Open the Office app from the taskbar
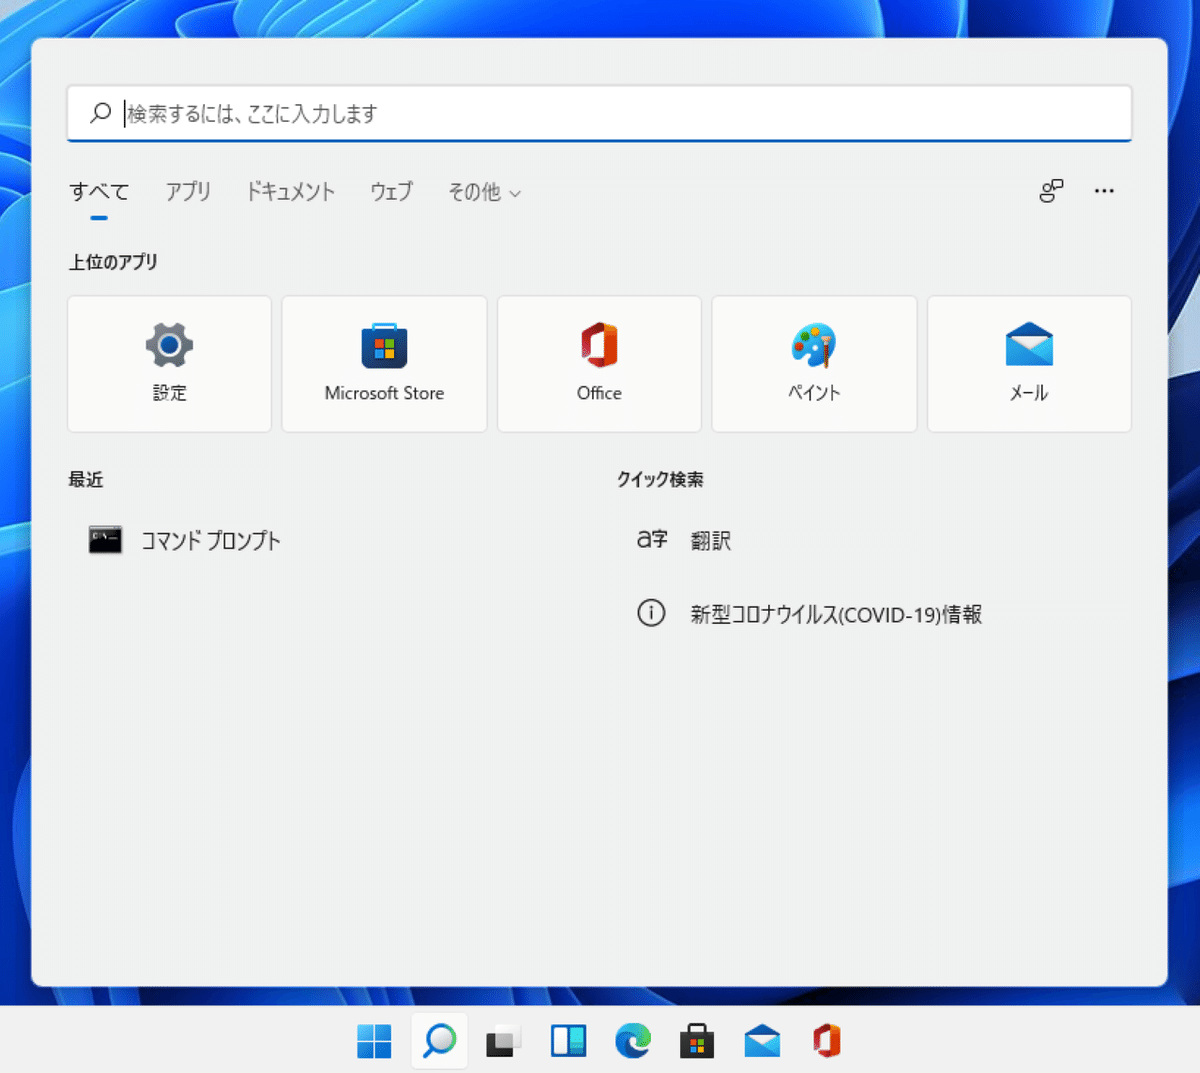 pos(826,1040)
